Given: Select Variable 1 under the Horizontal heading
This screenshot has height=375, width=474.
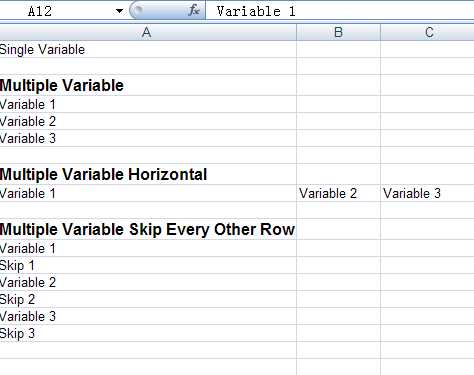Looking at the screenshot, I should click(148, 193).
